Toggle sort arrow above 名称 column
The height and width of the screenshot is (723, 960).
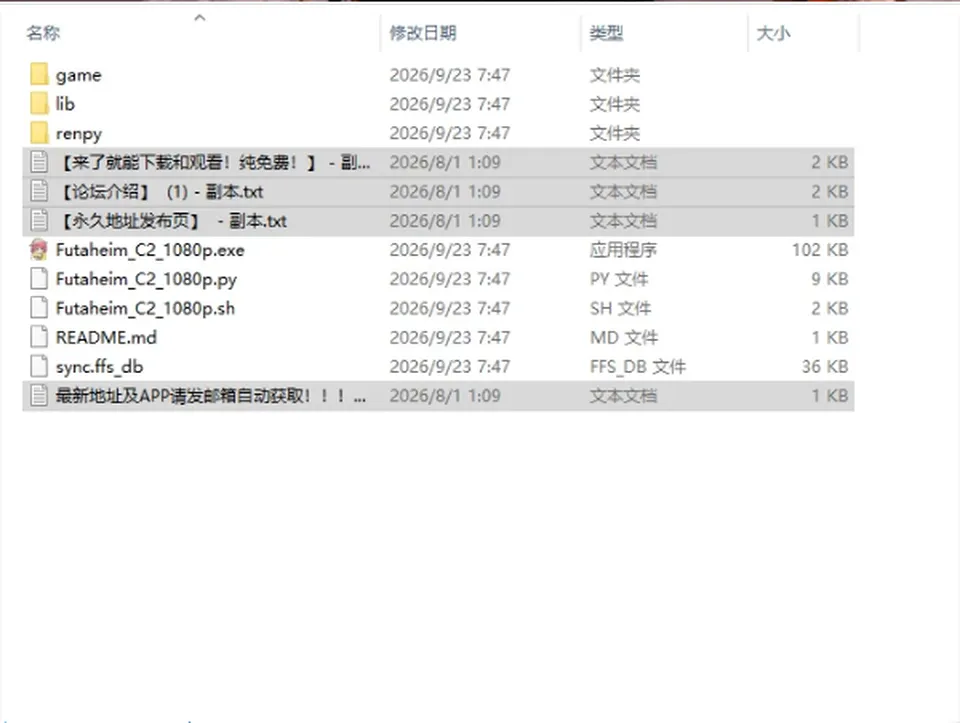point(200,18)
